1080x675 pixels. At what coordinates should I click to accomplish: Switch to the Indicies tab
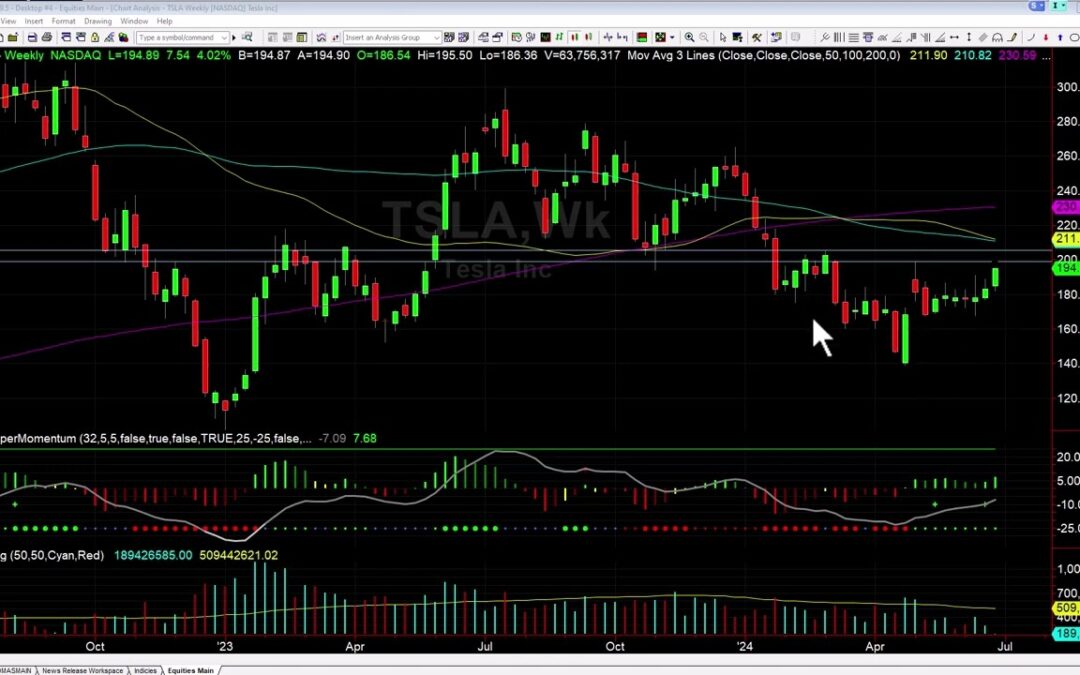pyautogui.click(x=145, y=671)
